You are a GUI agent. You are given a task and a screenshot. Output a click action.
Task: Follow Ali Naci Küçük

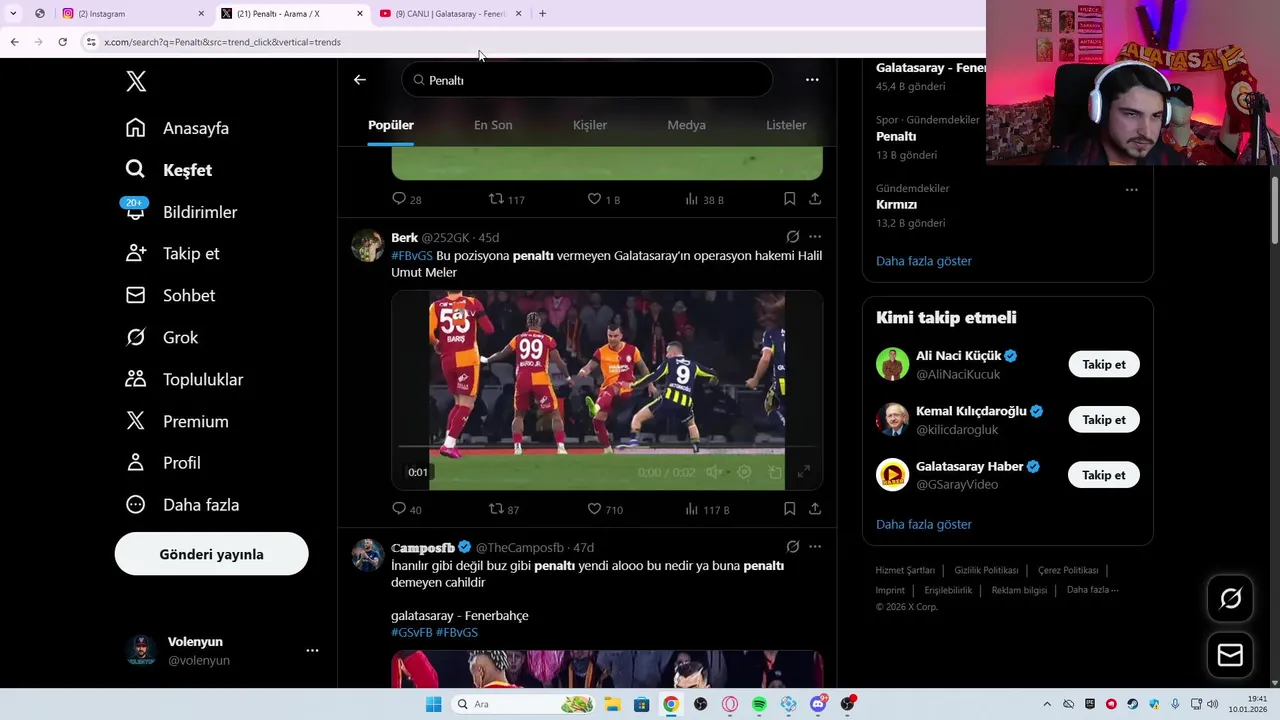pos(1104,364)
